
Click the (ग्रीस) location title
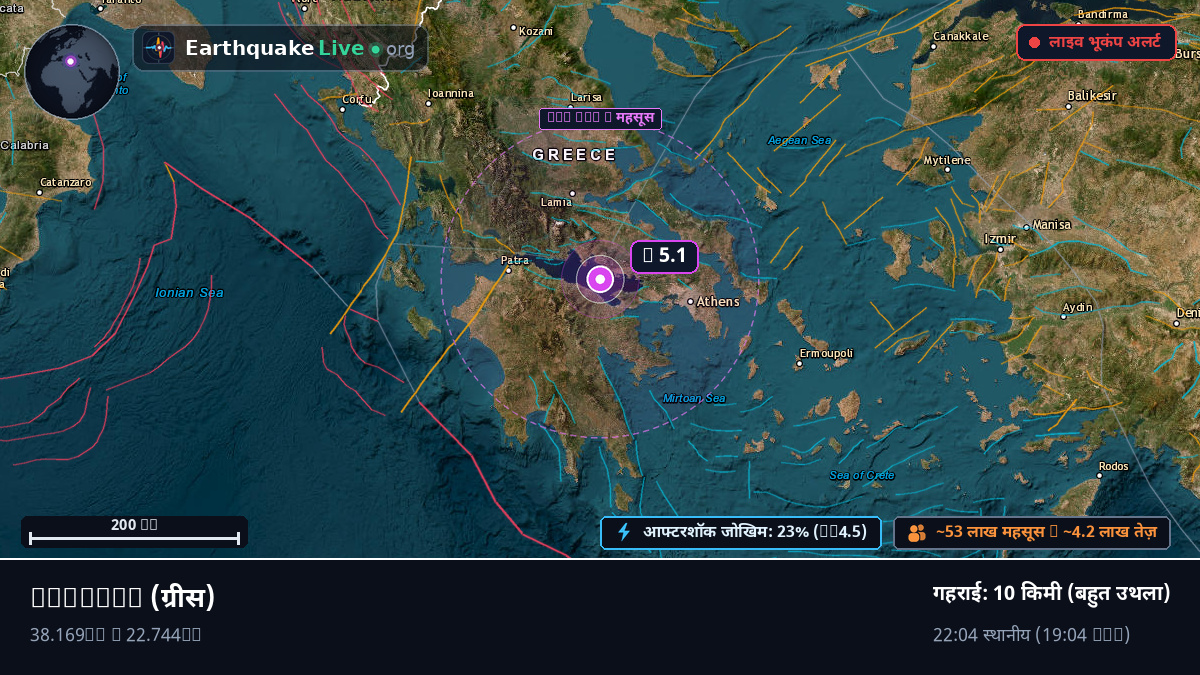(123, 597)
